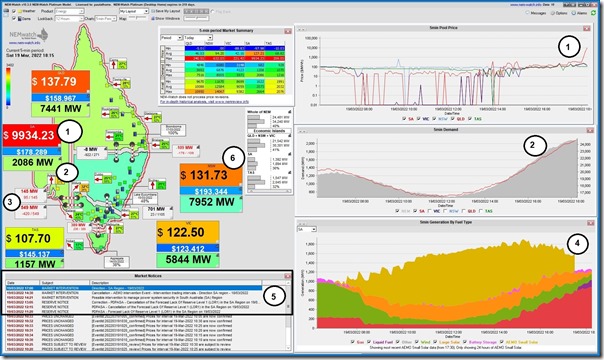The height and width of the screenshot is (360, 604).
Task: Toggle the Weather checkbox in toolbar
Action: 14,12
